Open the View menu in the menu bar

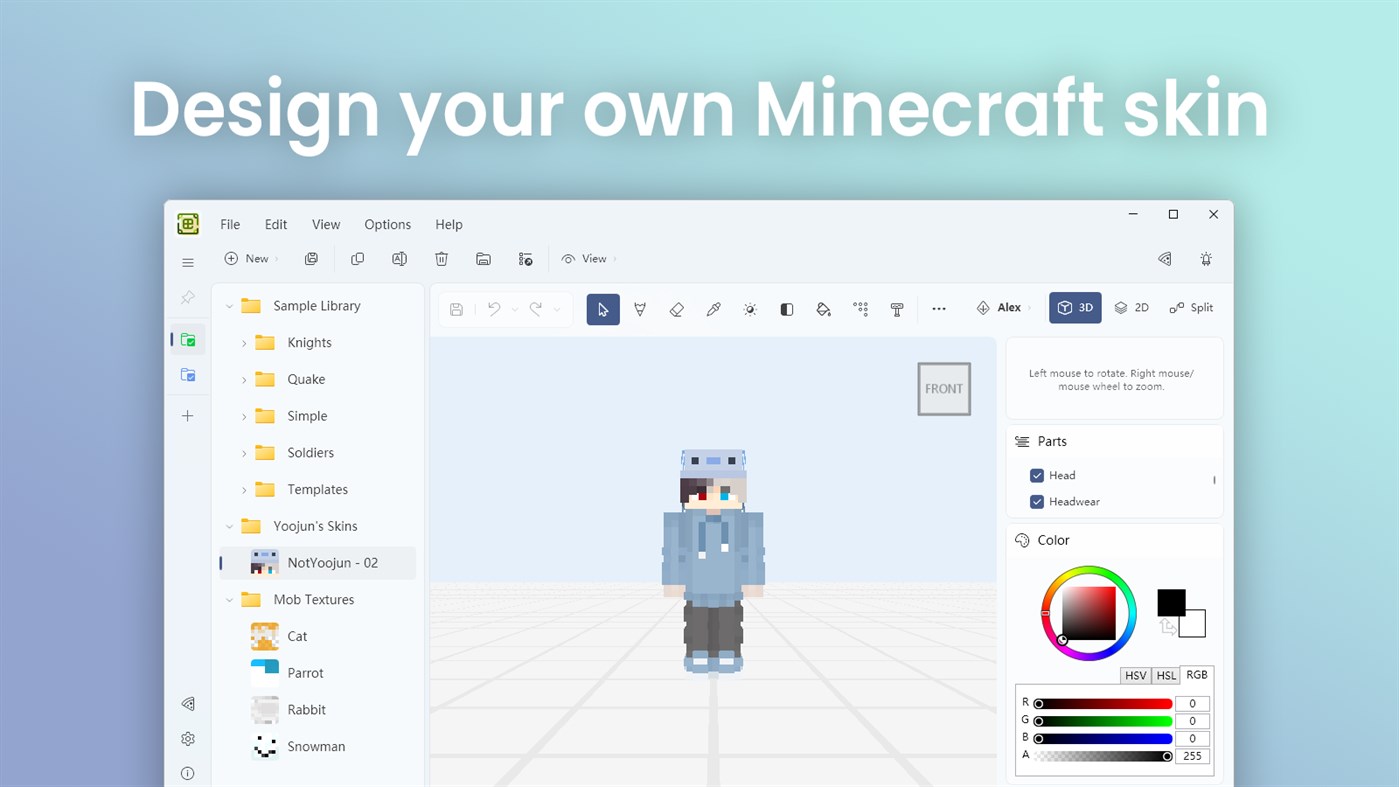(x=326, y=225)
